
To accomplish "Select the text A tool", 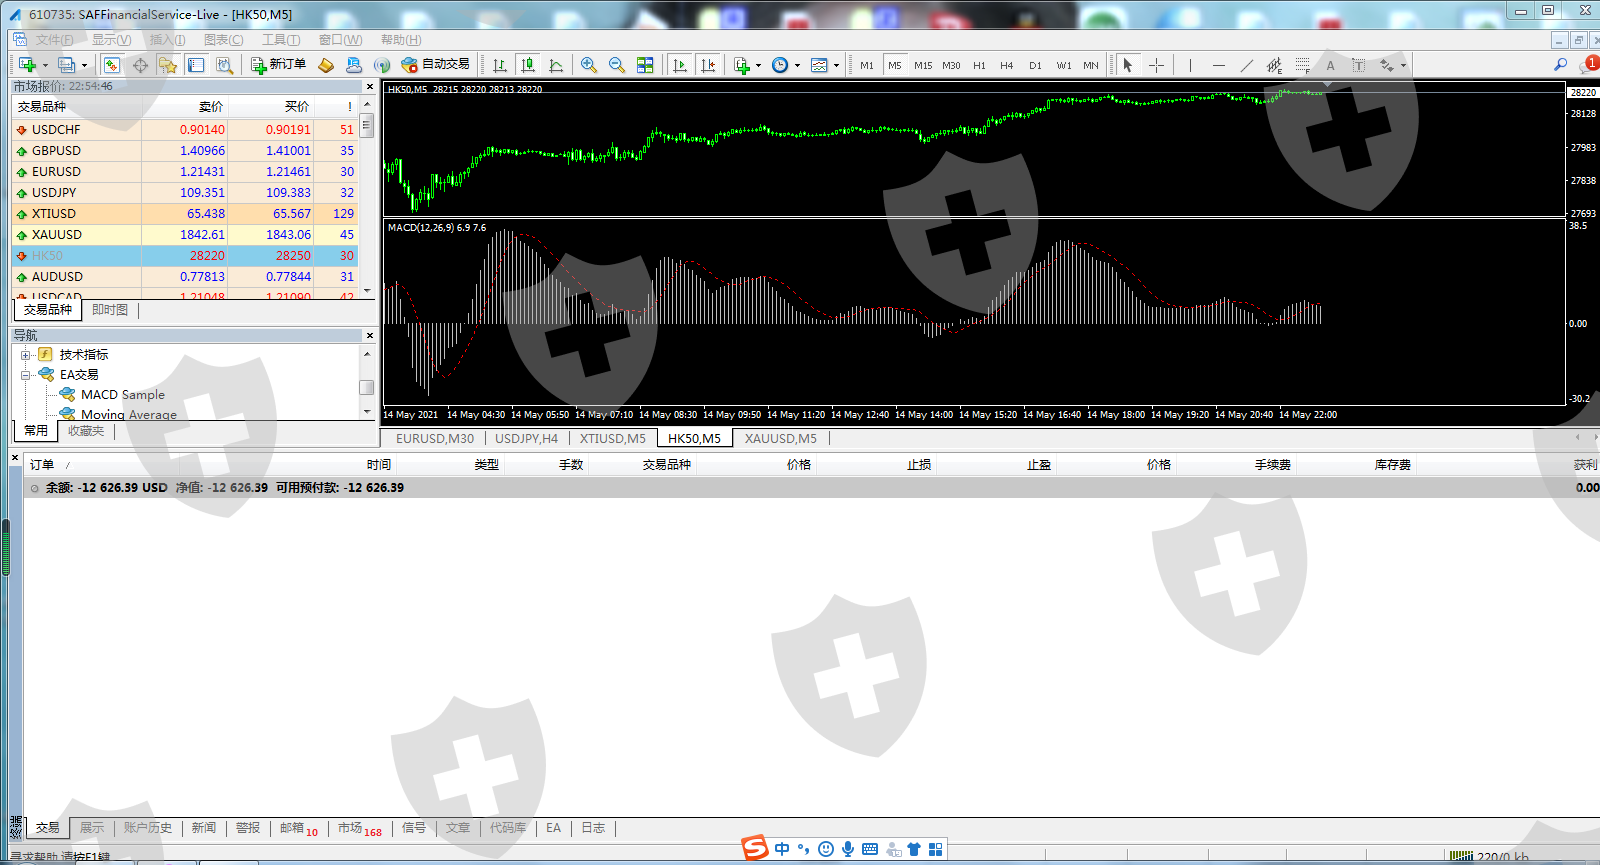I will tap(1330, 65).
